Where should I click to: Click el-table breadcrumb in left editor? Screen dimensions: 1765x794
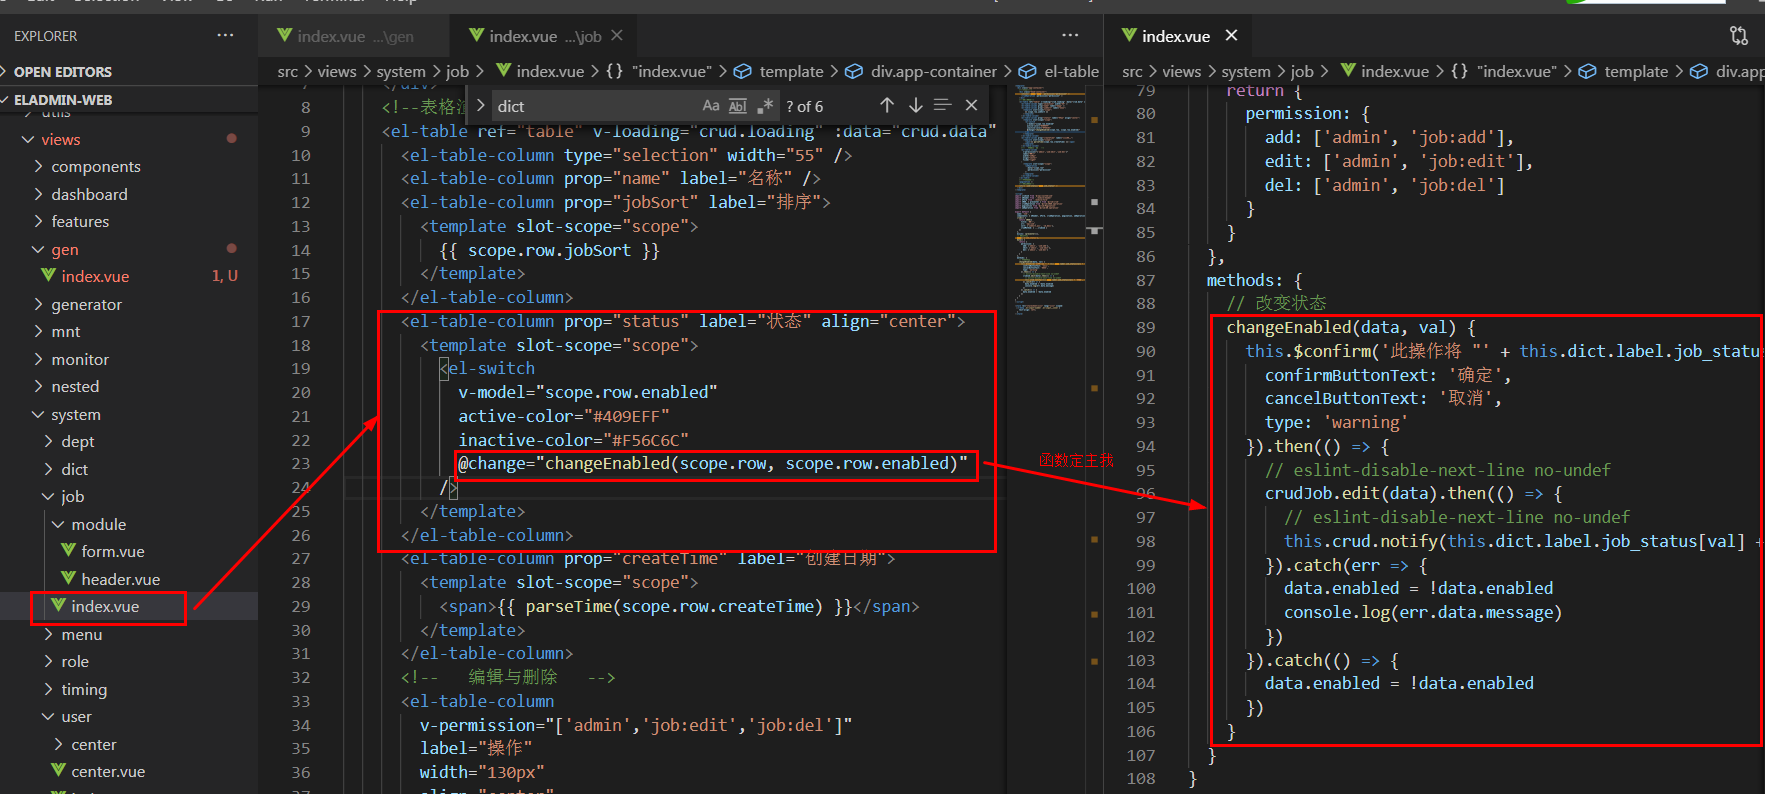(1059, 71)
